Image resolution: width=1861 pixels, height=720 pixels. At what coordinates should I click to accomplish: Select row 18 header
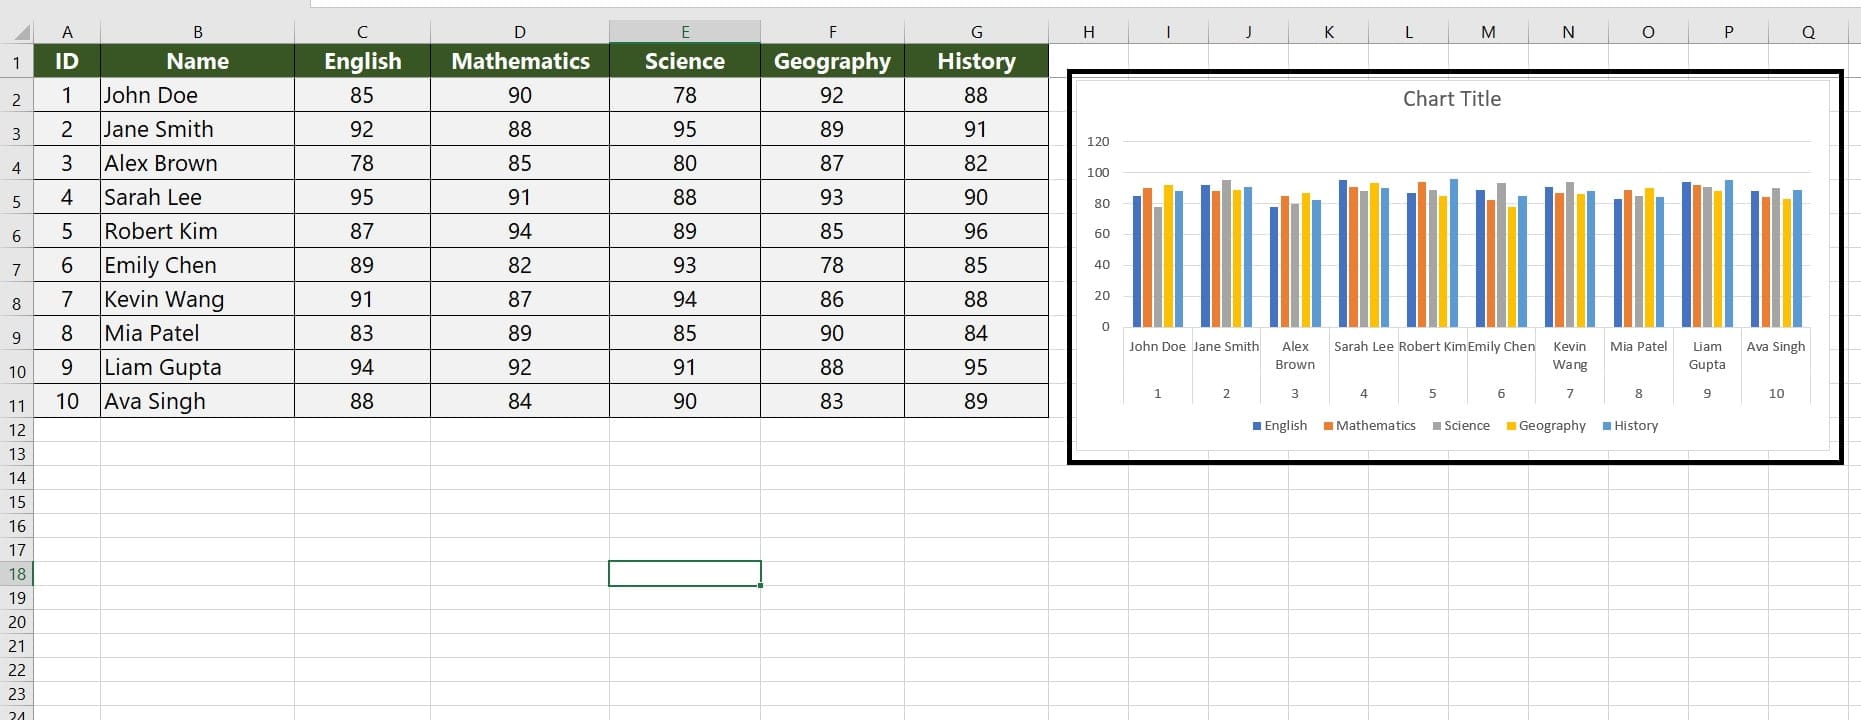tap(17, 574)
